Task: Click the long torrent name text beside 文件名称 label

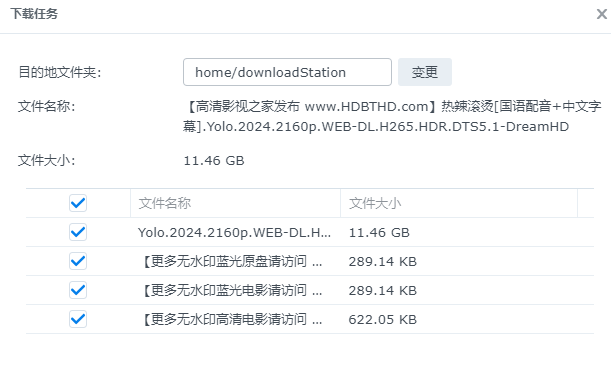Action: pyautogui.click(x=392, y=116)
